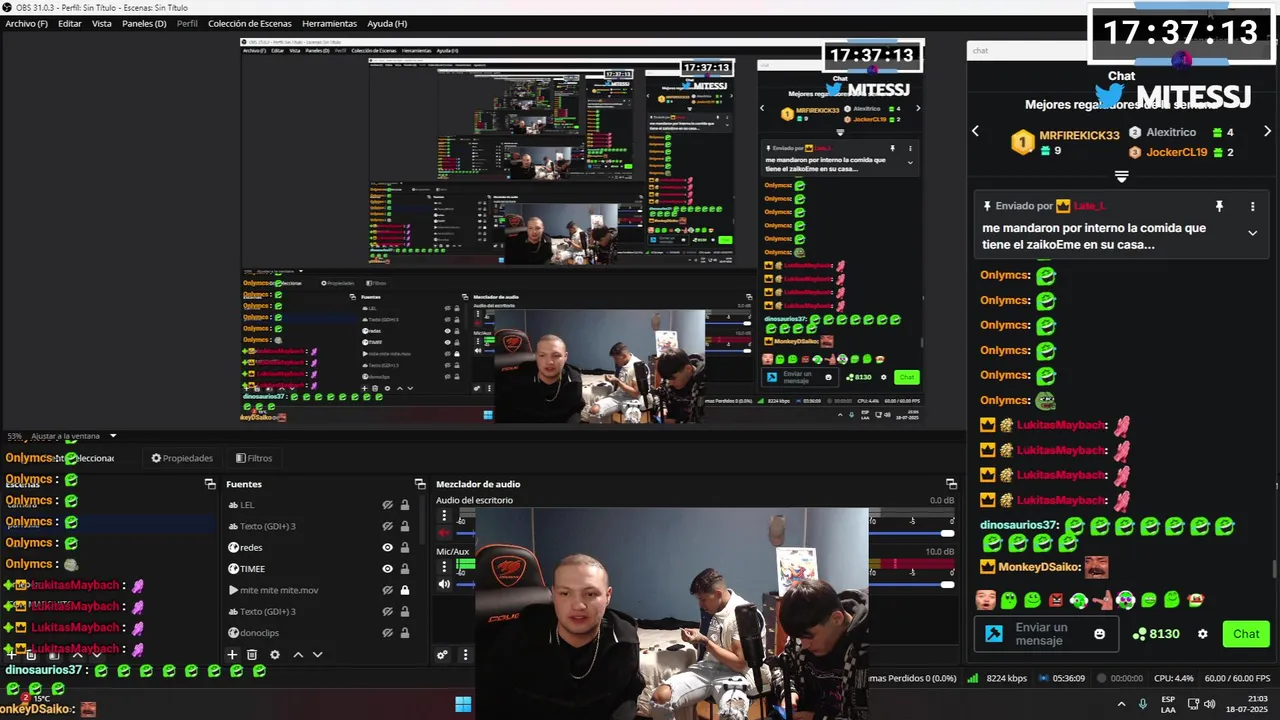
Task: Open MRFIREKICK33 leaderboard user
Action: [1079, 135]
